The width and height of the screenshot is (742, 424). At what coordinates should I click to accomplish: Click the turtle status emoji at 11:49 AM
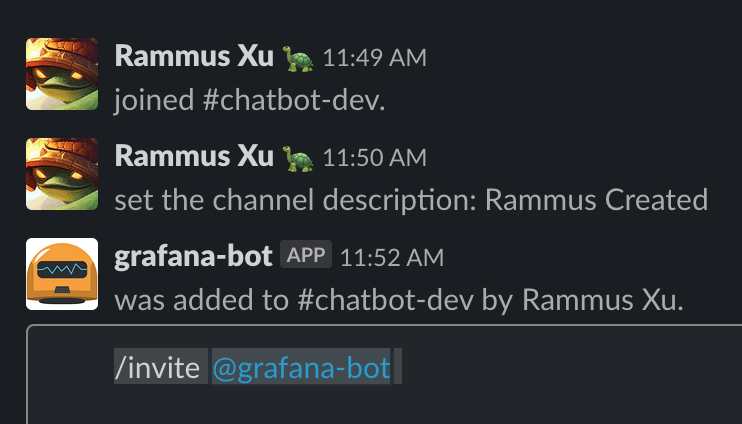298,57
